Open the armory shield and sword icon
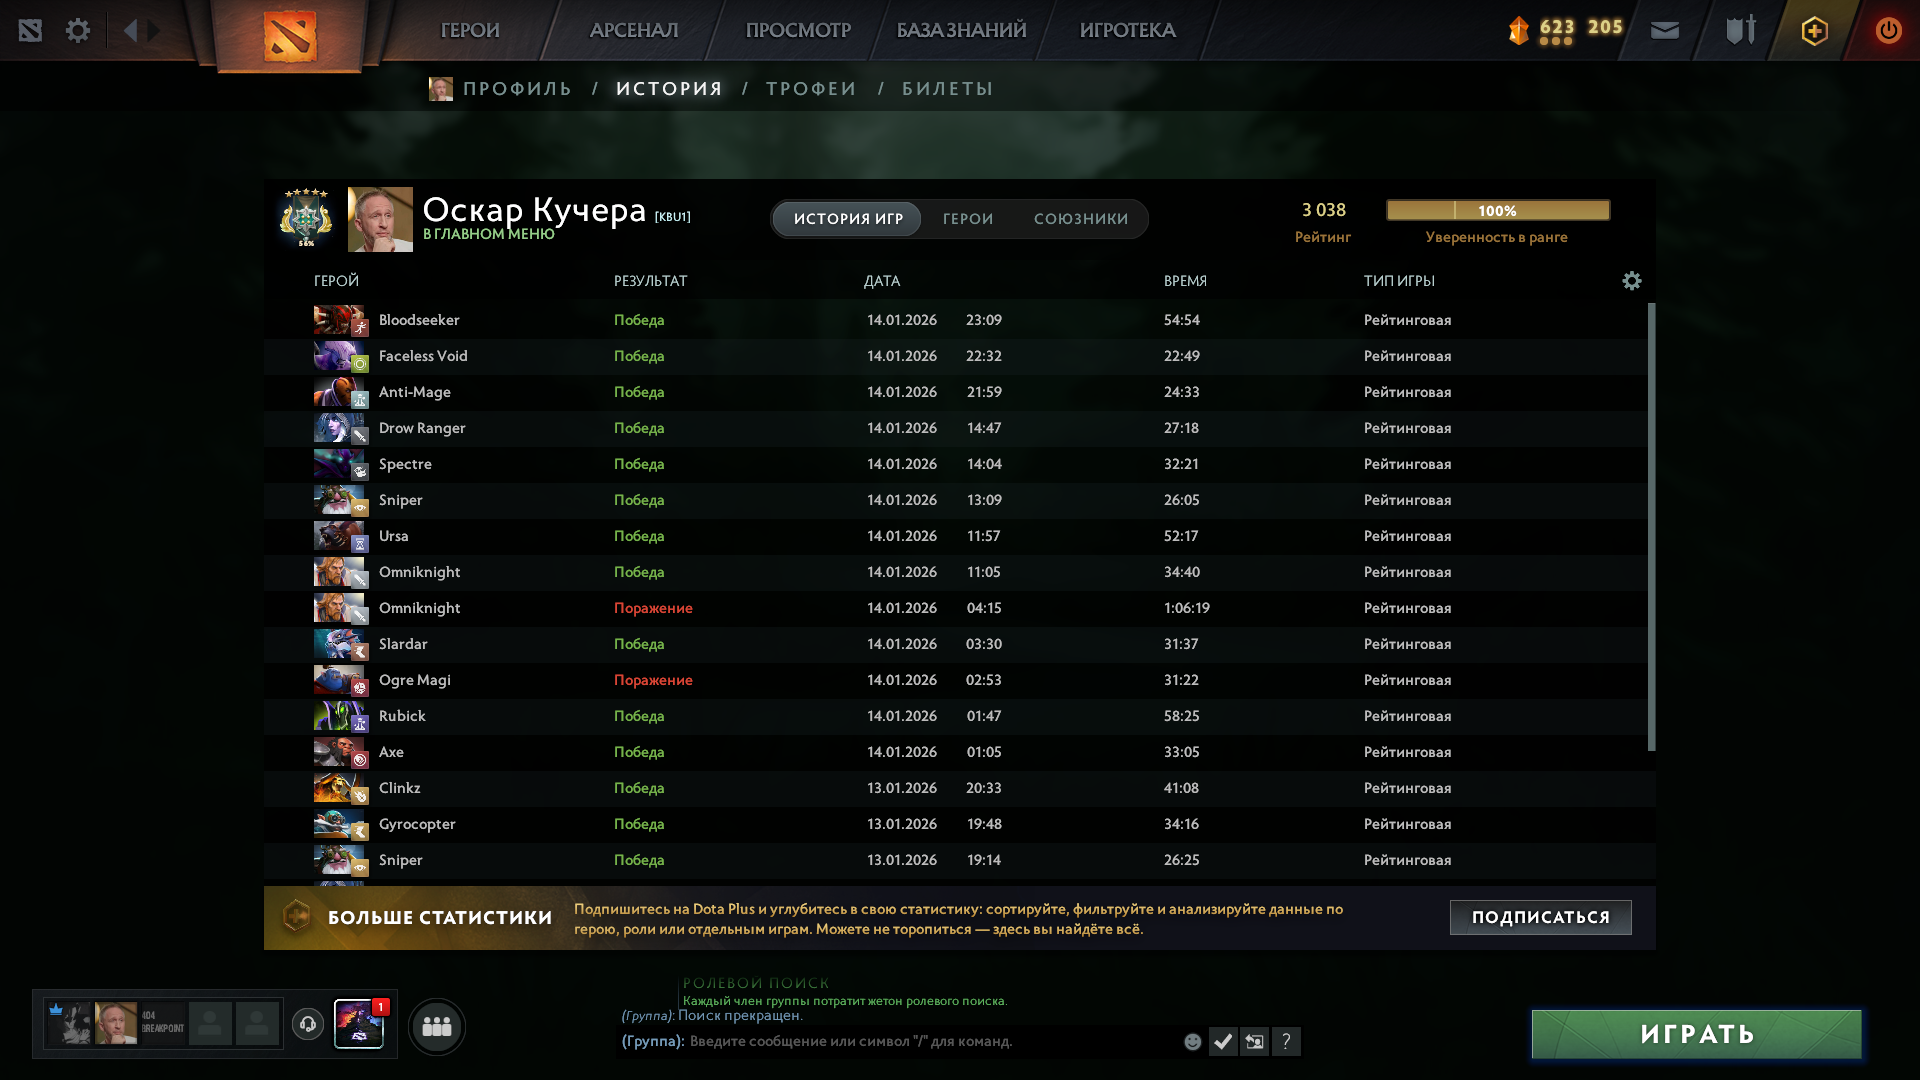Image resolution: width=1920 pixels, height=1080 pixels. (1740, 30)
